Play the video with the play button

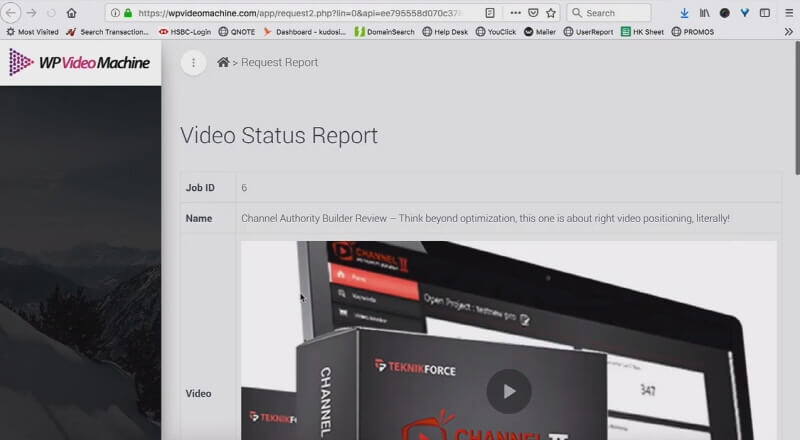[509, 391]
